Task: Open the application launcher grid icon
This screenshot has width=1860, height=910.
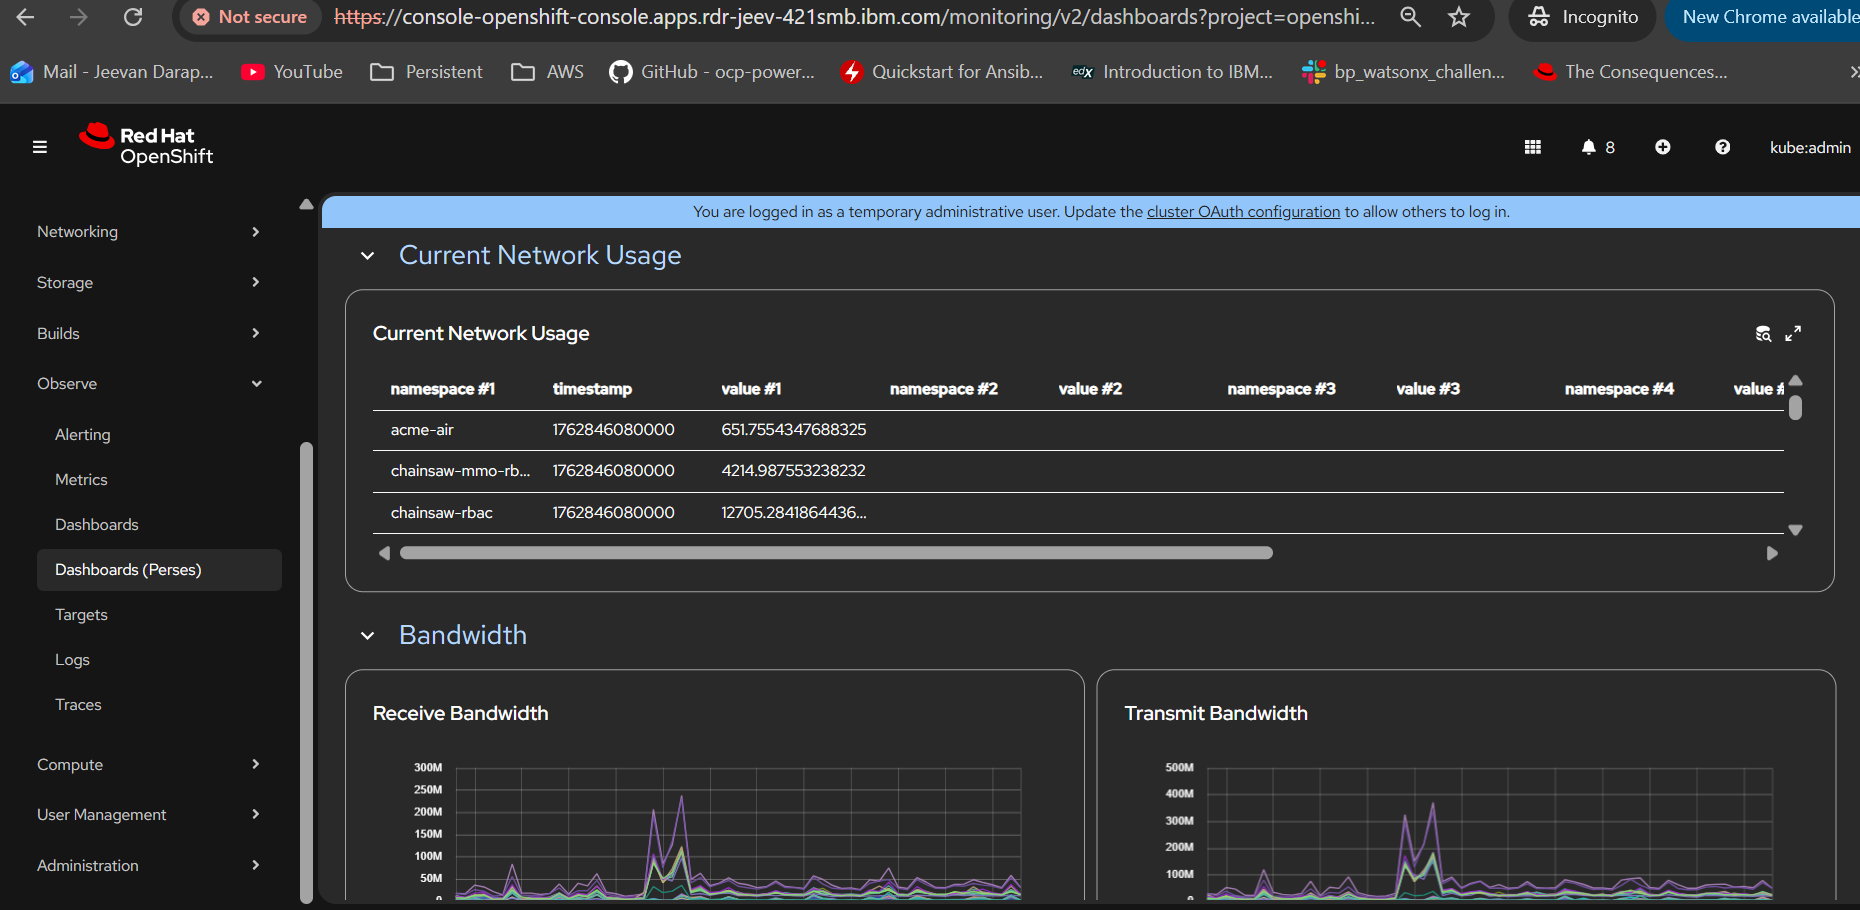Action: (x=1532, y=147)
